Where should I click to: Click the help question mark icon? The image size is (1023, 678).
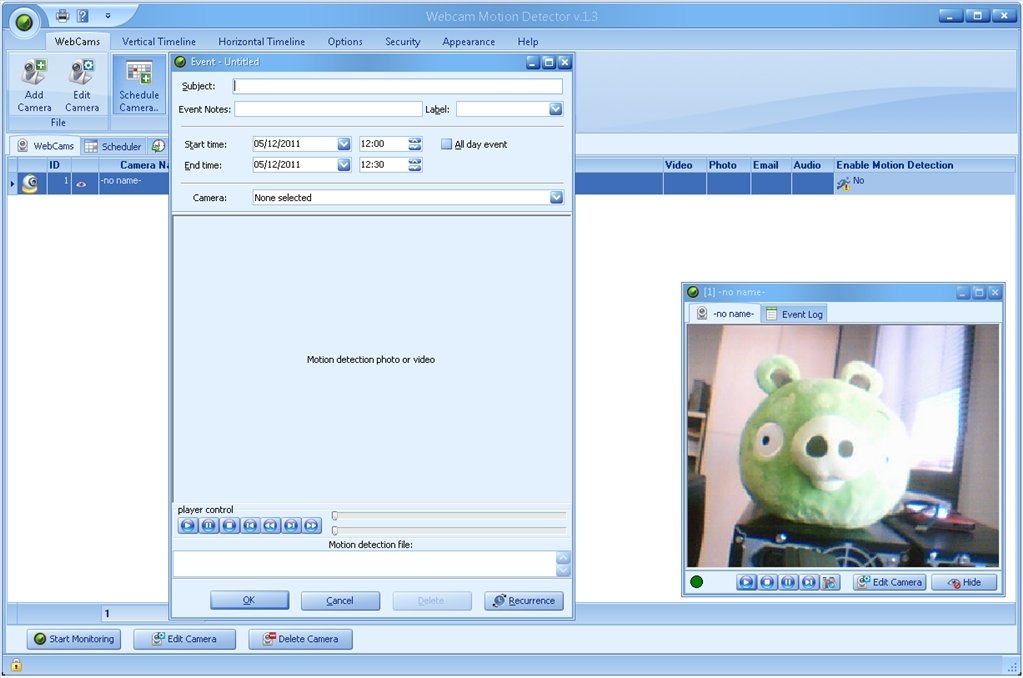[83, 16]
